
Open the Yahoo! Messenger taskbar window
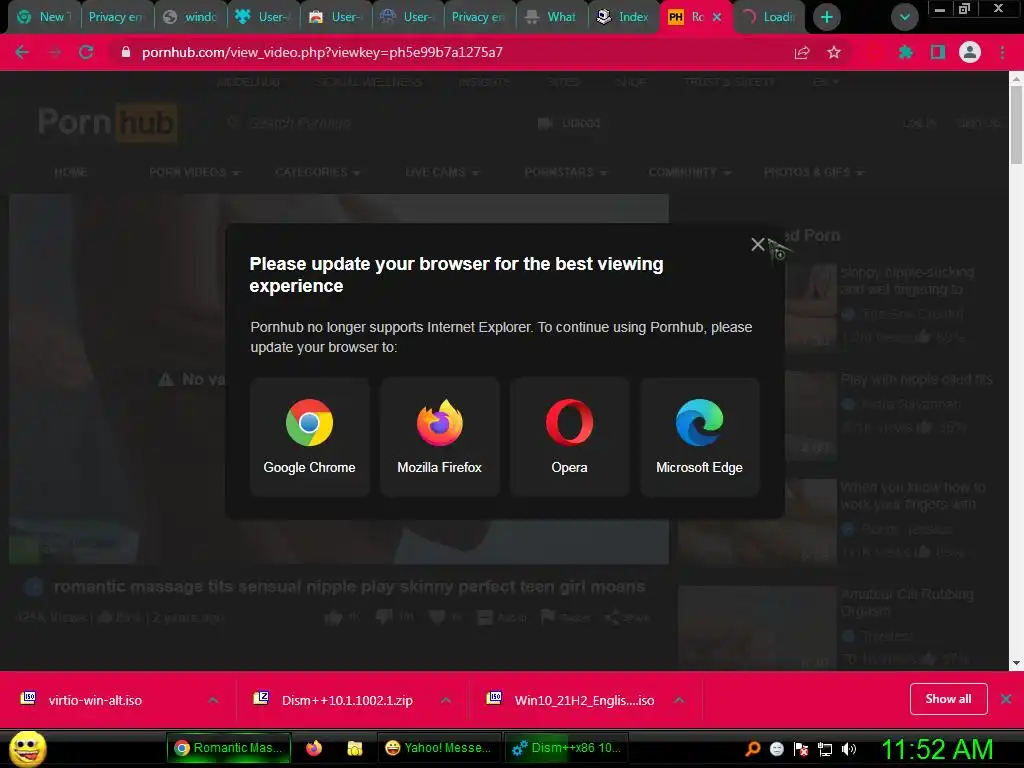[438, 748]
